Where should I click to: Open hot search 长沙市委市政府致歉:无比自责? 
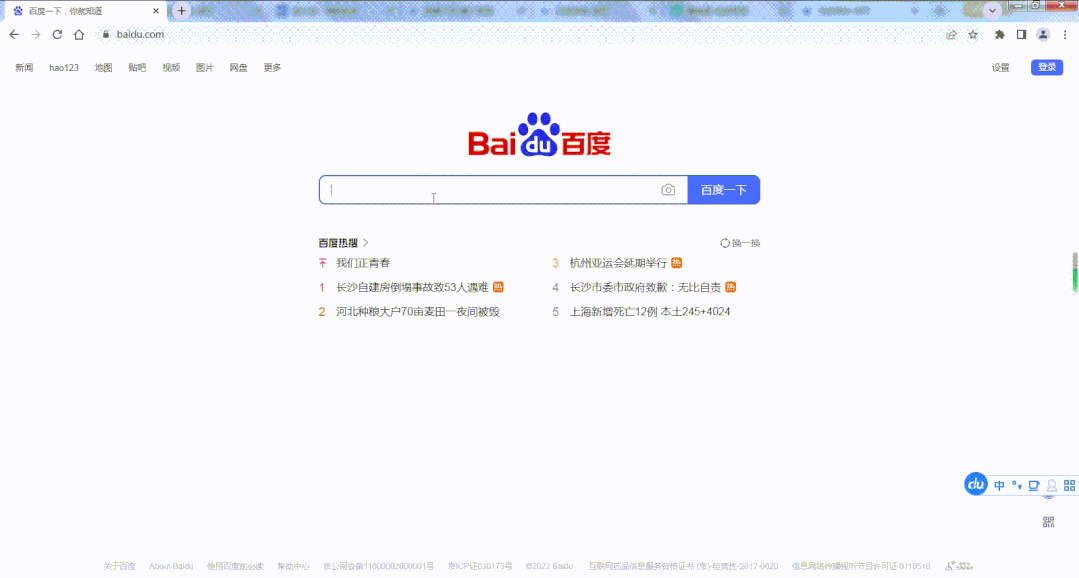(645, 287)
